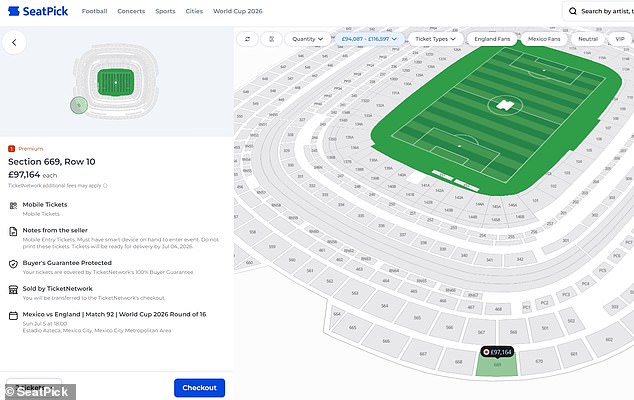The height and width of the screenshot is (400, 634).
Task: Open the Football menu
Action: 94,11
